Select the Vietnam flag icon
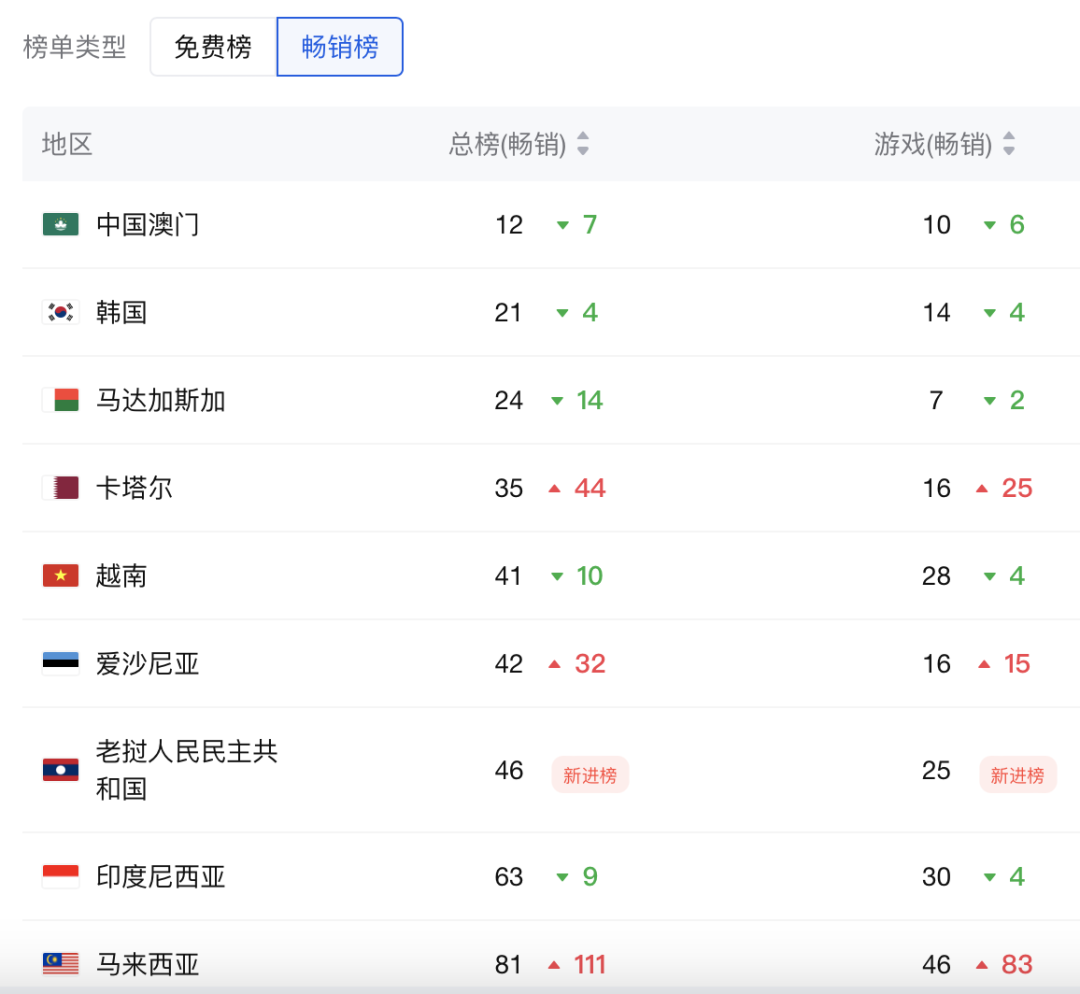Screen dimensions: 1080x994 click(60, 576)
